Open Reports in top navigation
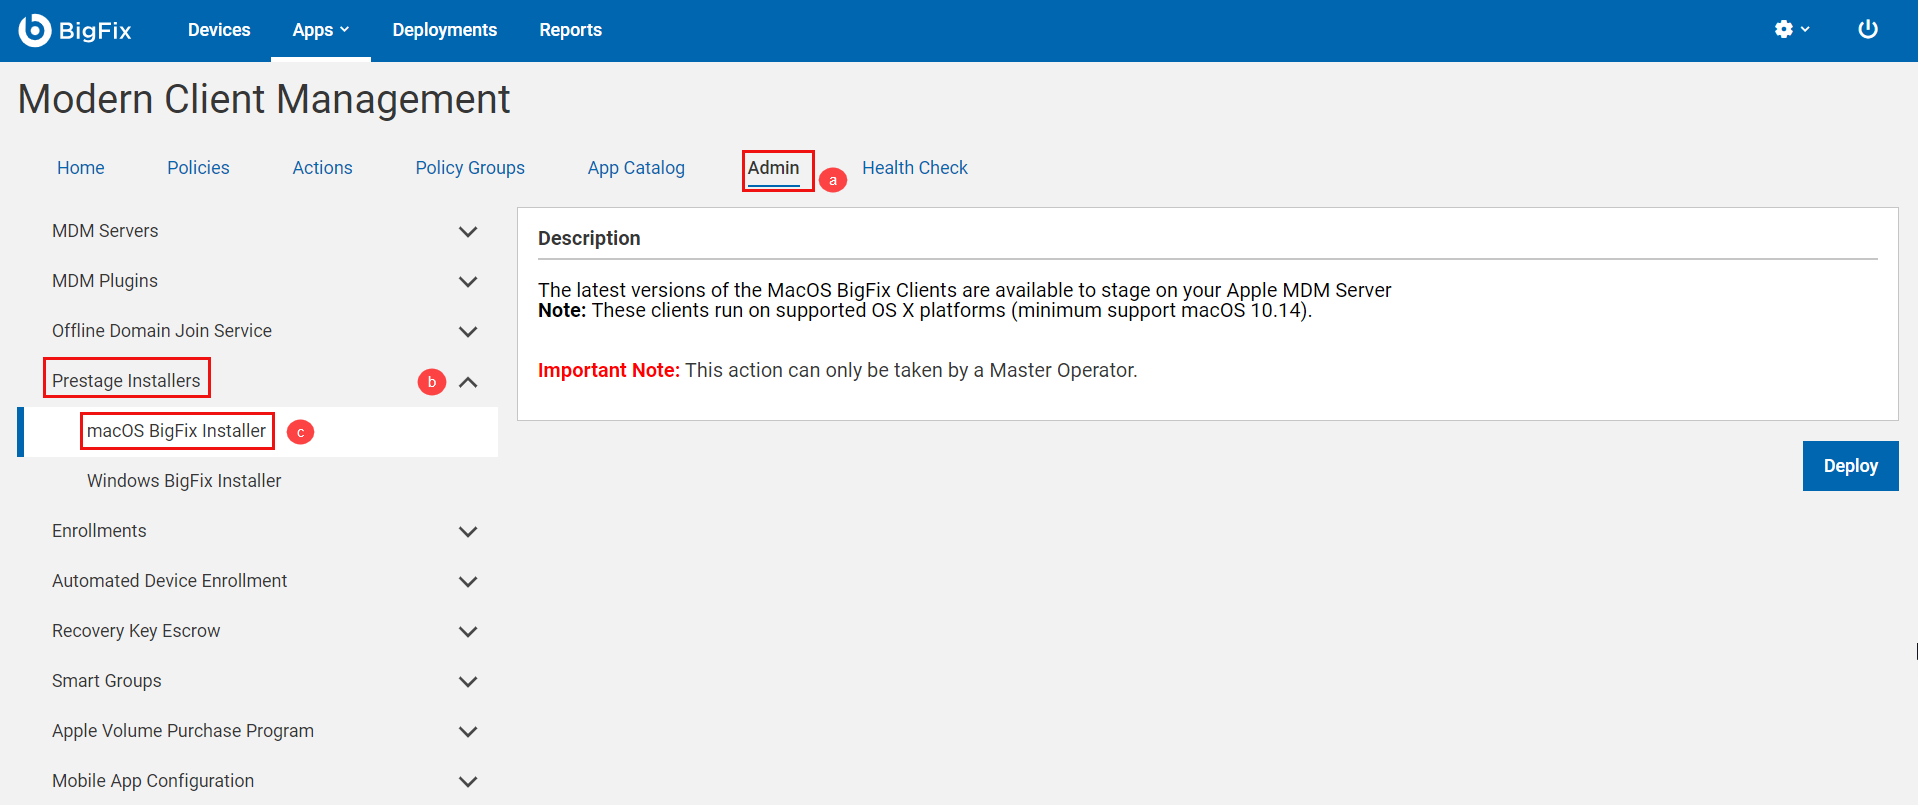Screen dimensions: 1918x805 click(570, 30)
